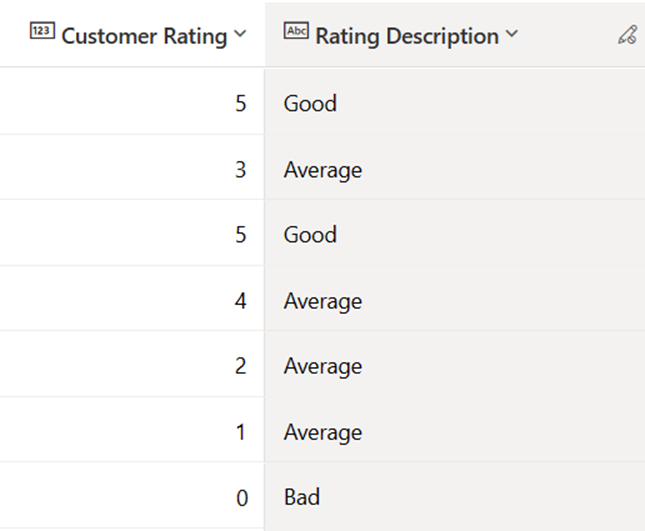Image resolution: width=645 pixels, height=531 pixels.
Task: Click the 123 number type icon
Action: 42,31
